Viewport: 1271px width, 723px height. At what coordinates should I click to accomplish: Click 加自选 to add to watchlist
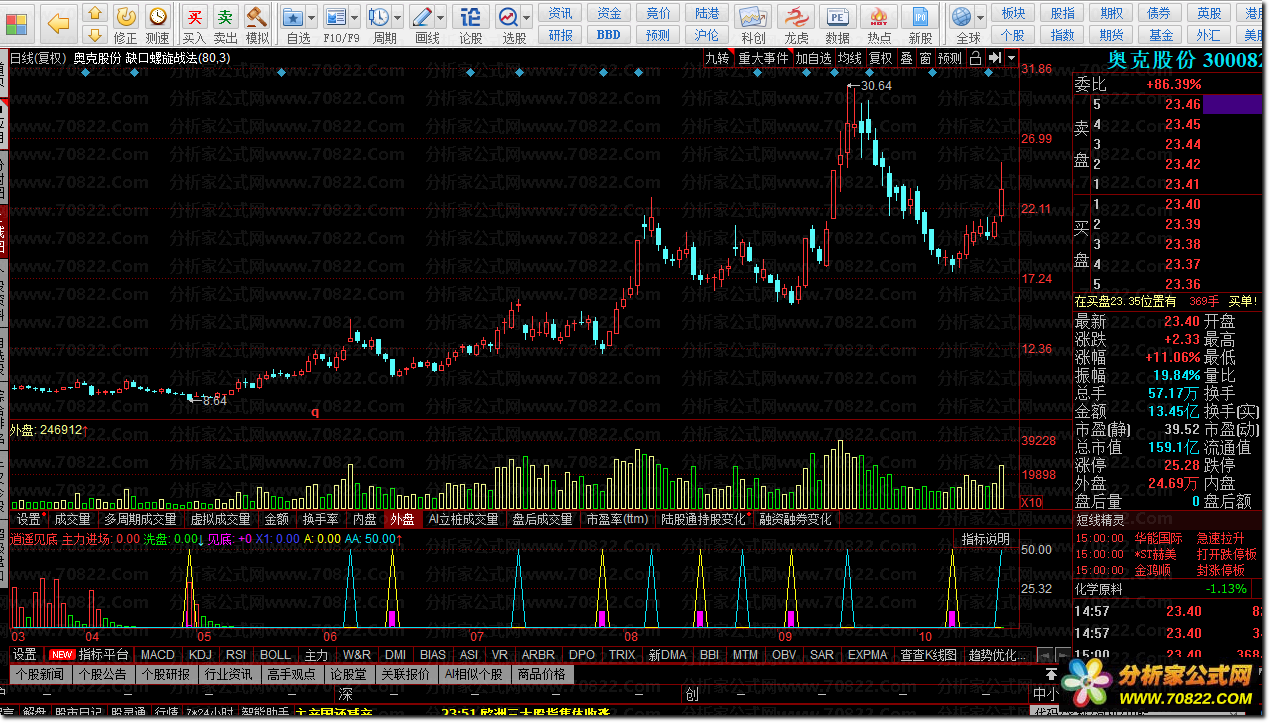tap(813, 58)
